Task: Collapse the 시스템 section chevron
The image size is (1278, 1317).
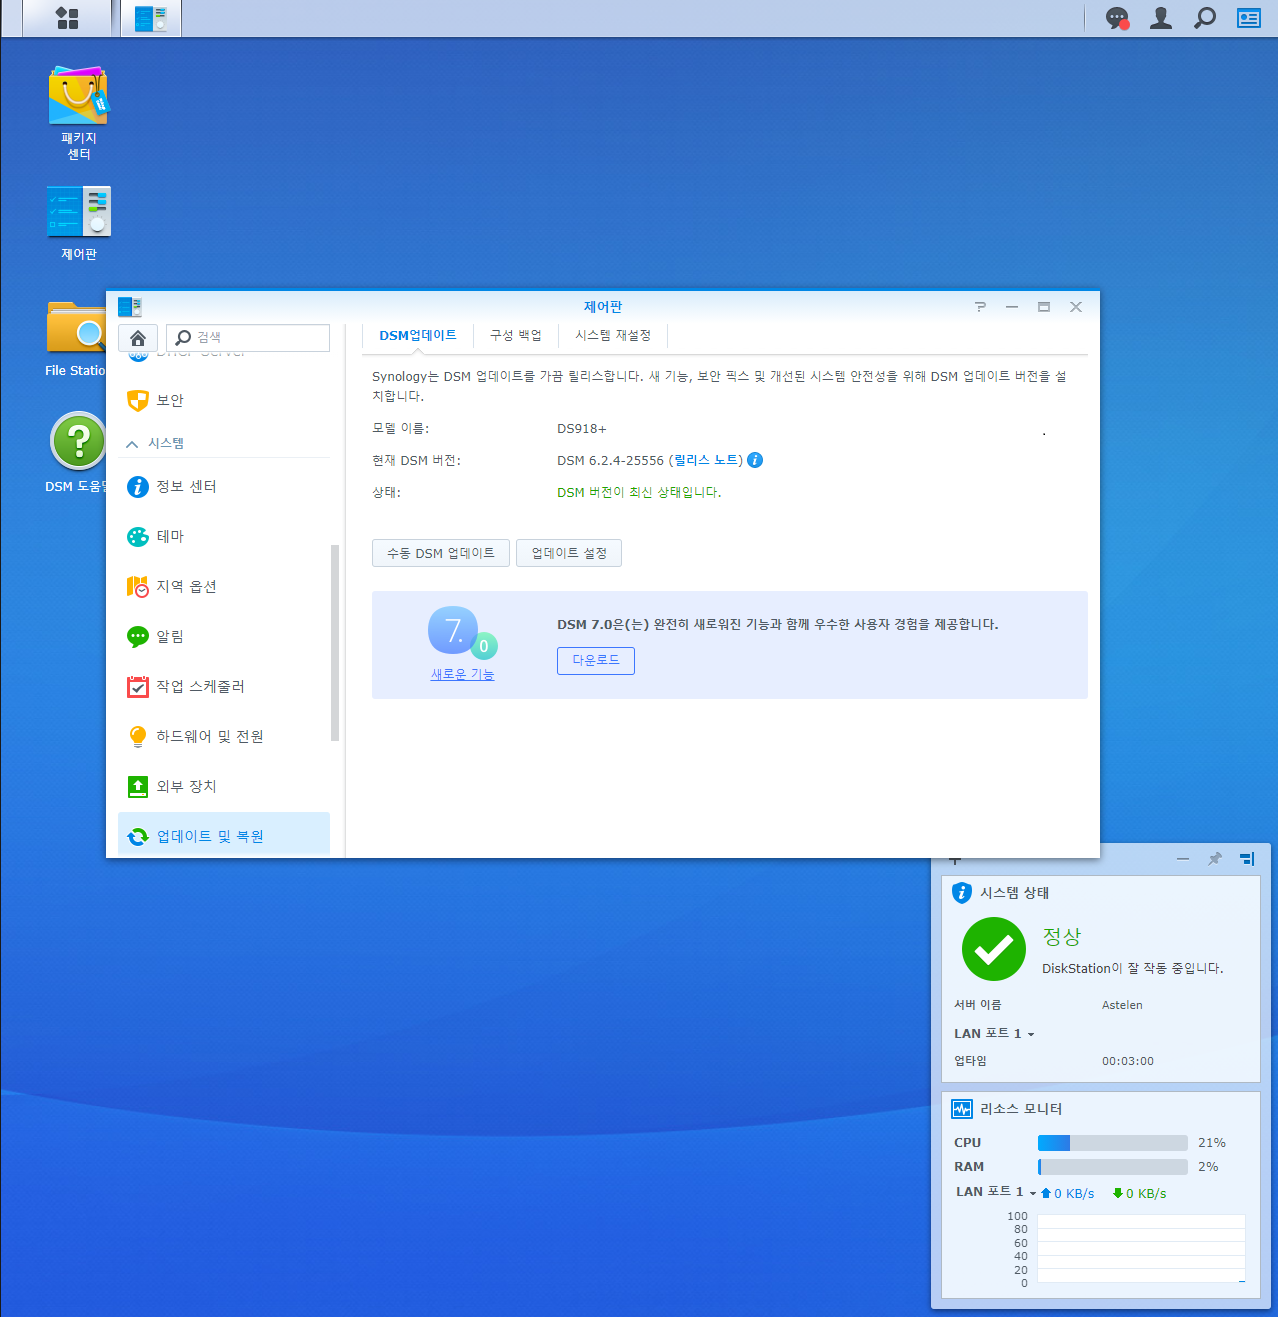Action: click(x=132, y=444)
